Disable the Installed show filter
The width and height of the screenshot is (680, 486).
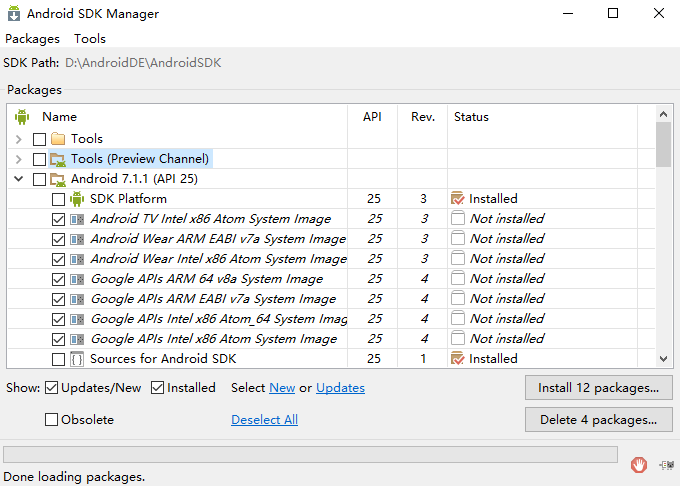coord(157,388)
